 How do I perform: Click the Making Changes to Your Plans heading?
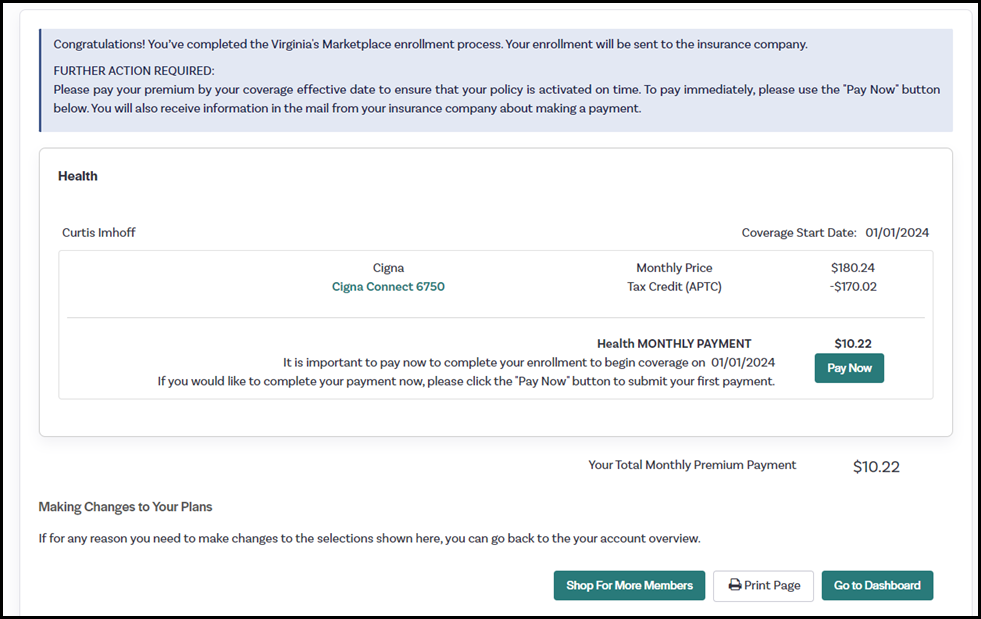[x=125, y=507]
